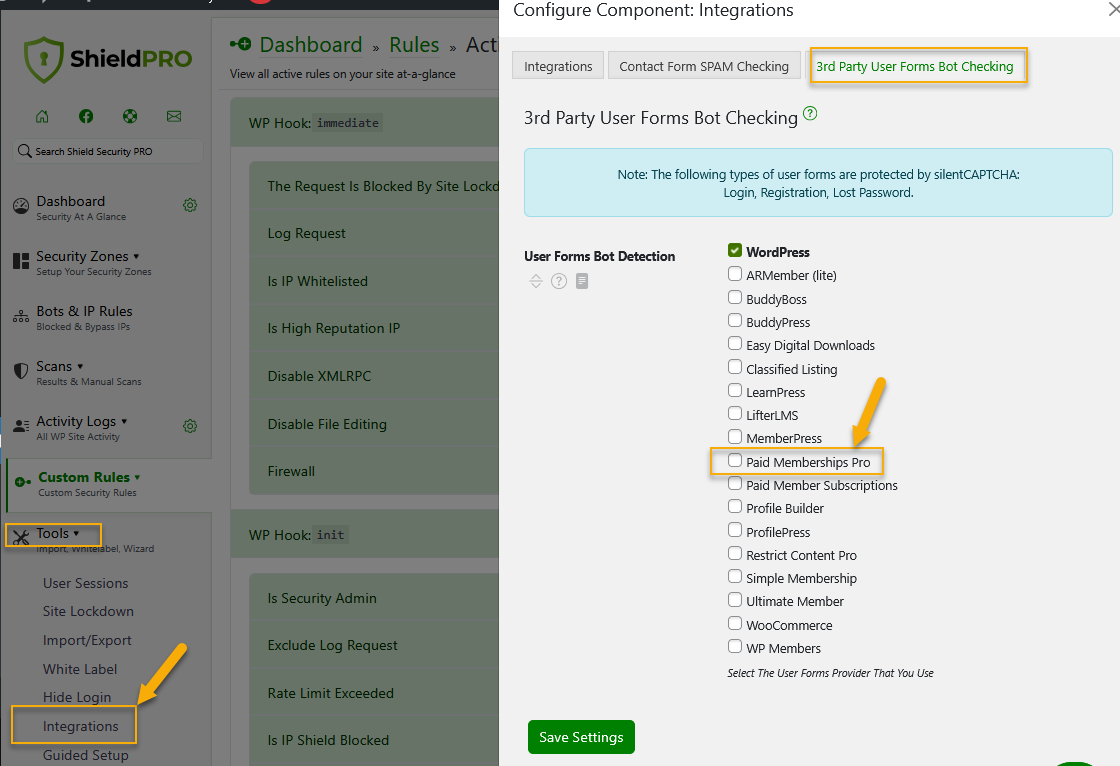The image size is (1120, 766).
Task: Enable the LearnPress checkbox
Action: click(734, 390)
